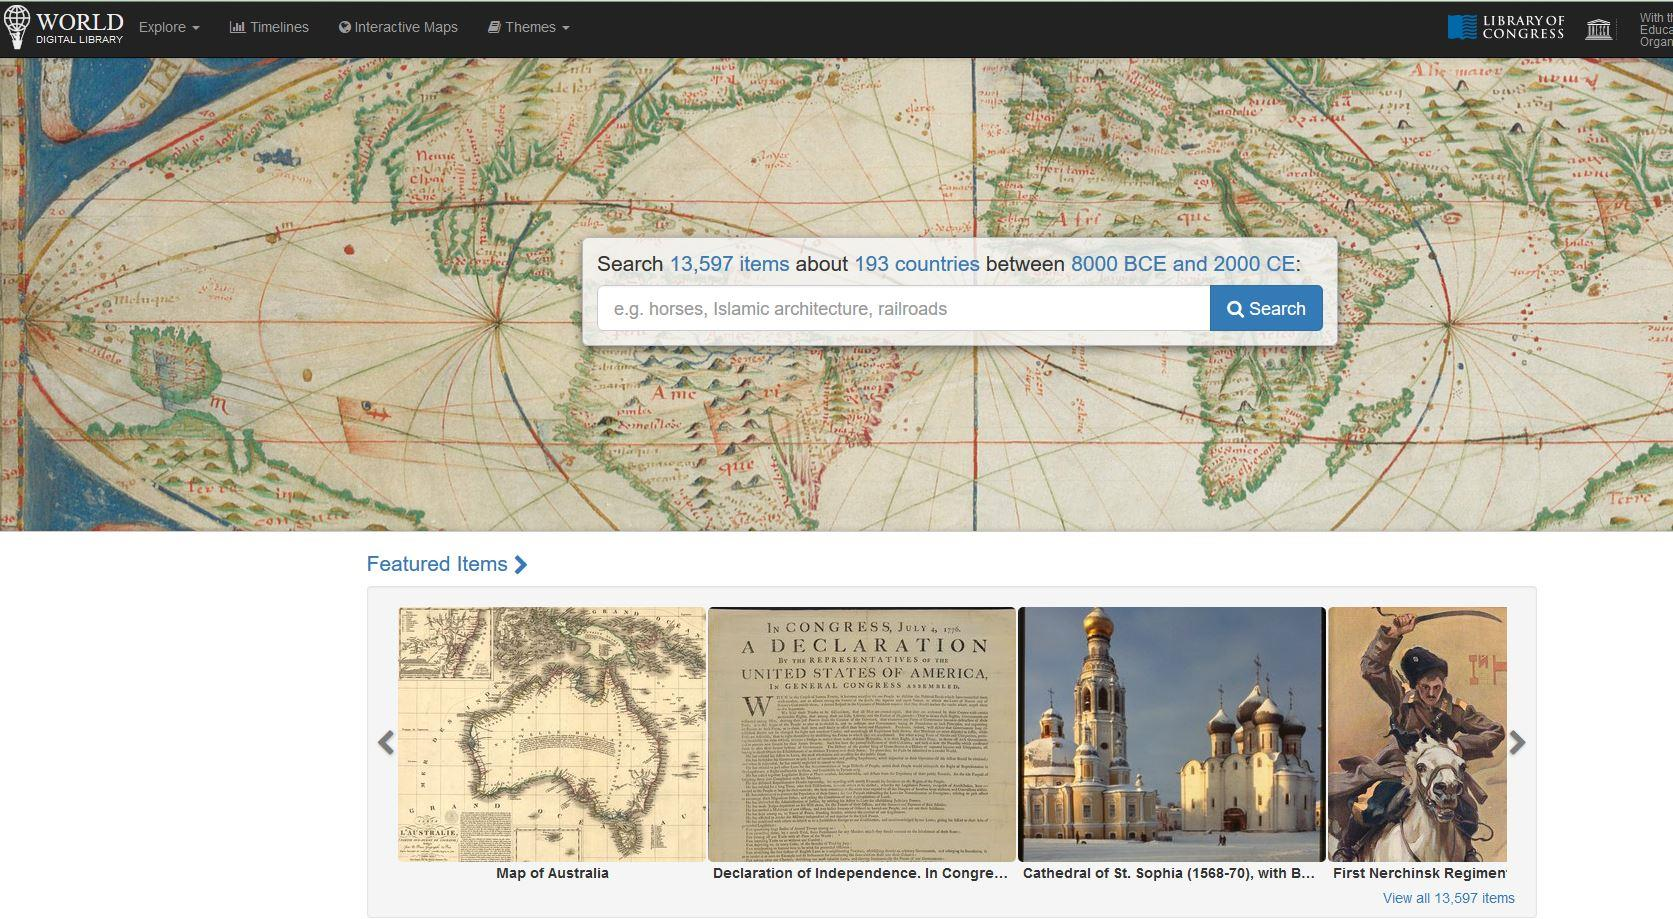The image size is (1673, 919).
Task: Click the UNESCO temple icon
Action: click(1599, 28)
